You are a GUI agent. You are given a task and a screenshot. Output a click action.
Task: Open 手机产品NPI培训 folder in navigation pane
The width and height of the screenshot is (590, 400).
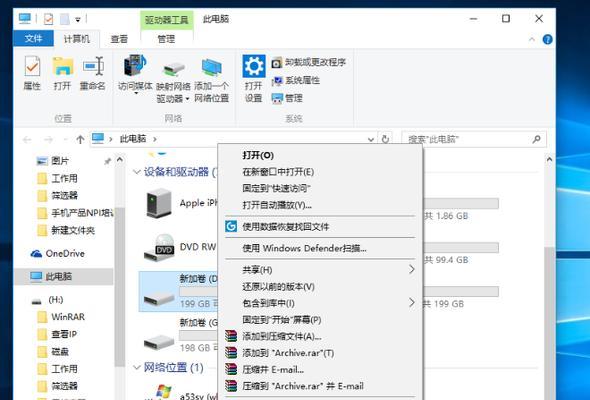click(75, 213)
